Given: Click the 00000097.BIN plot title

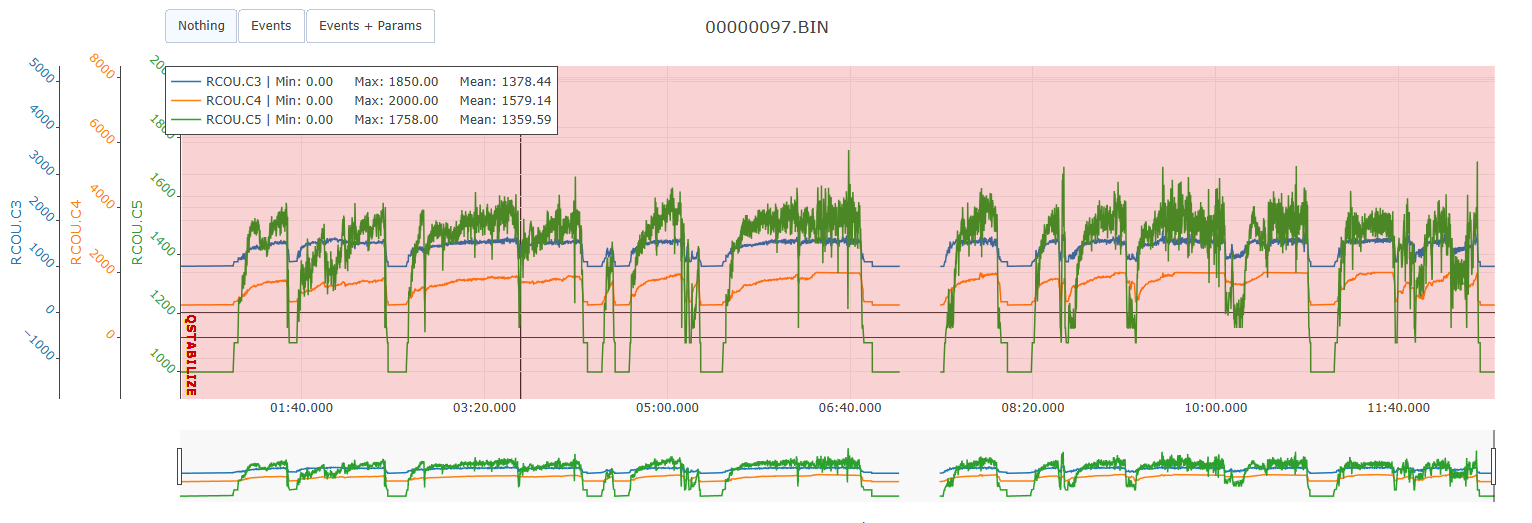Looking at the screenshot, I should (x=766, y=28).
